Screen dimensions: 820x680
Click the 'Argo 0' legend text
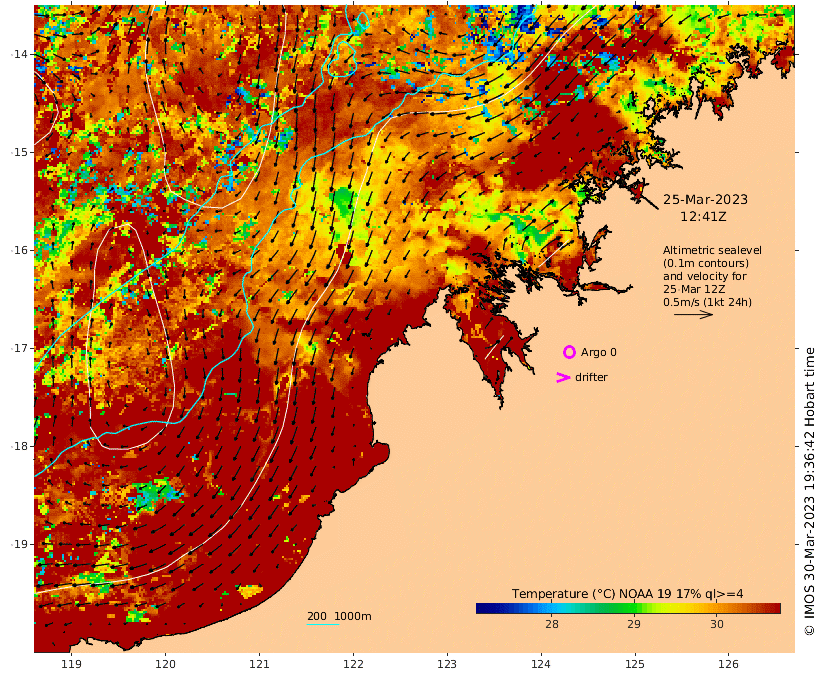point(598,353)
